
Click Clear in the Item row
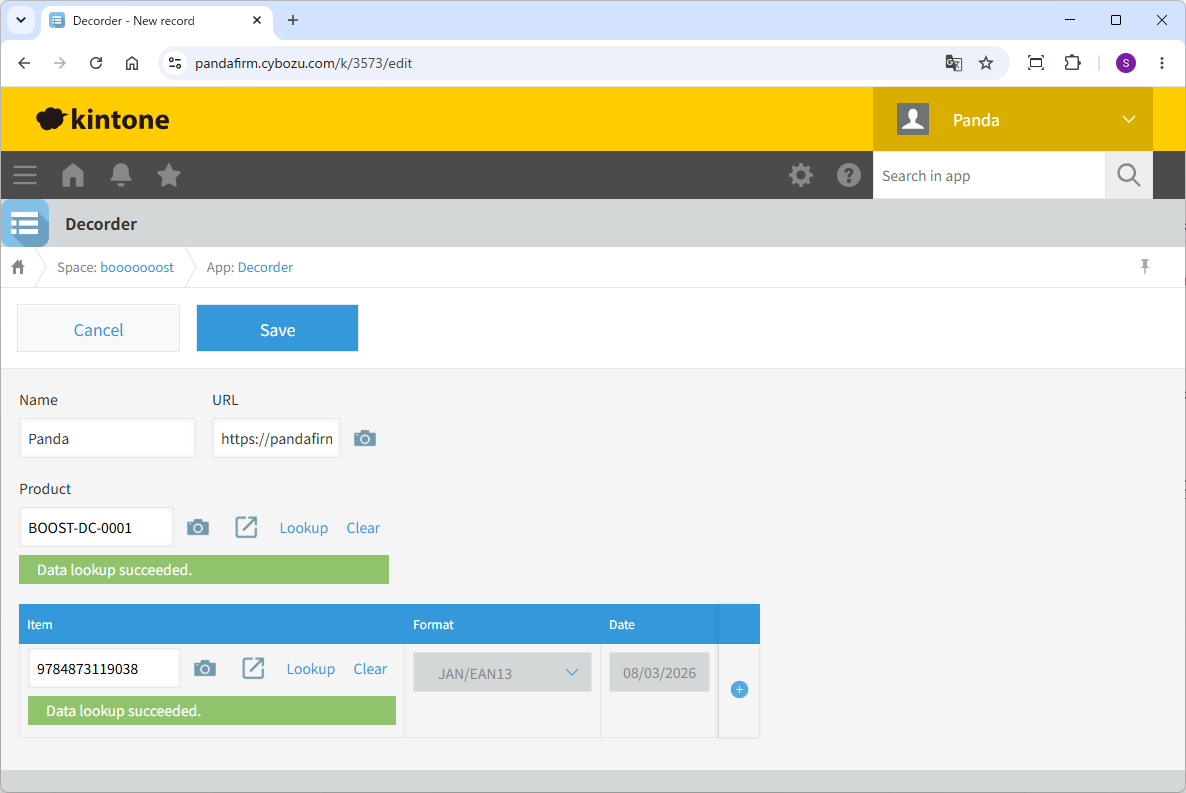click(370, 669)
